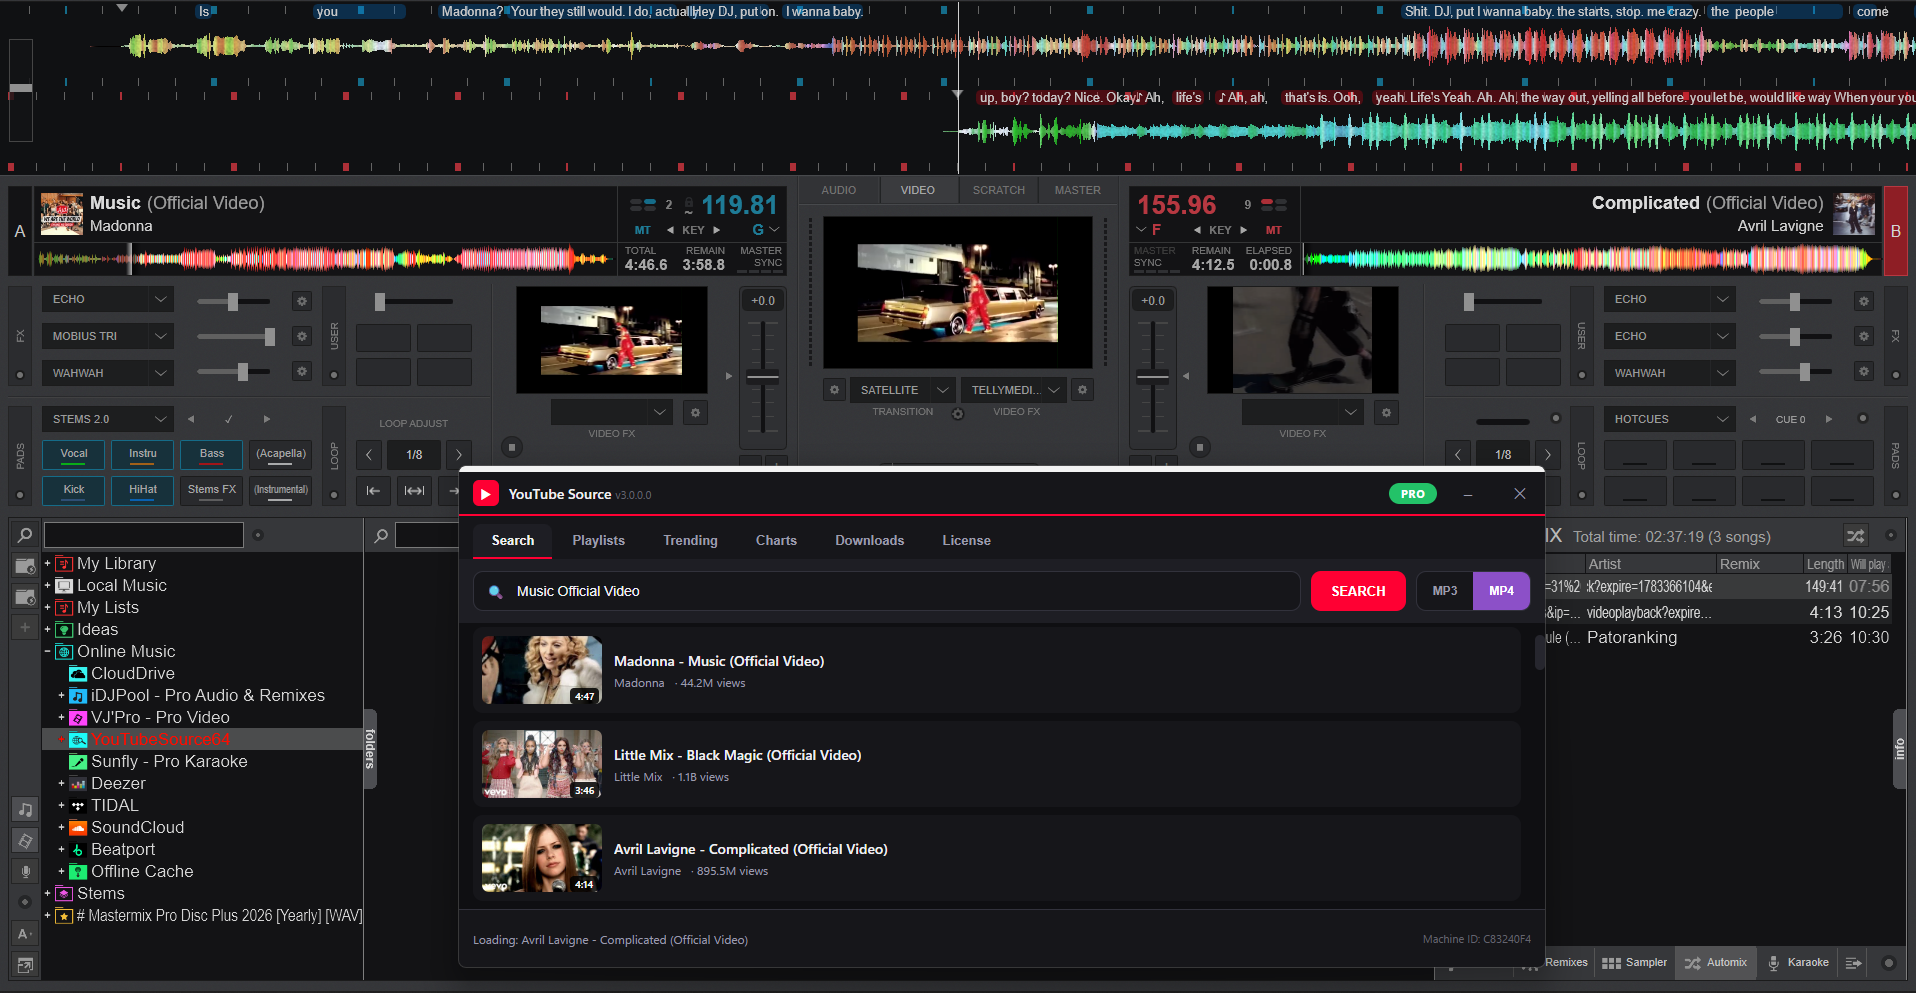Image resolution: width=1916 pixels, height=993 pixels.
Task: Click the browser popout window icon at sidebar bottom
Action: [x=25, y=964]
